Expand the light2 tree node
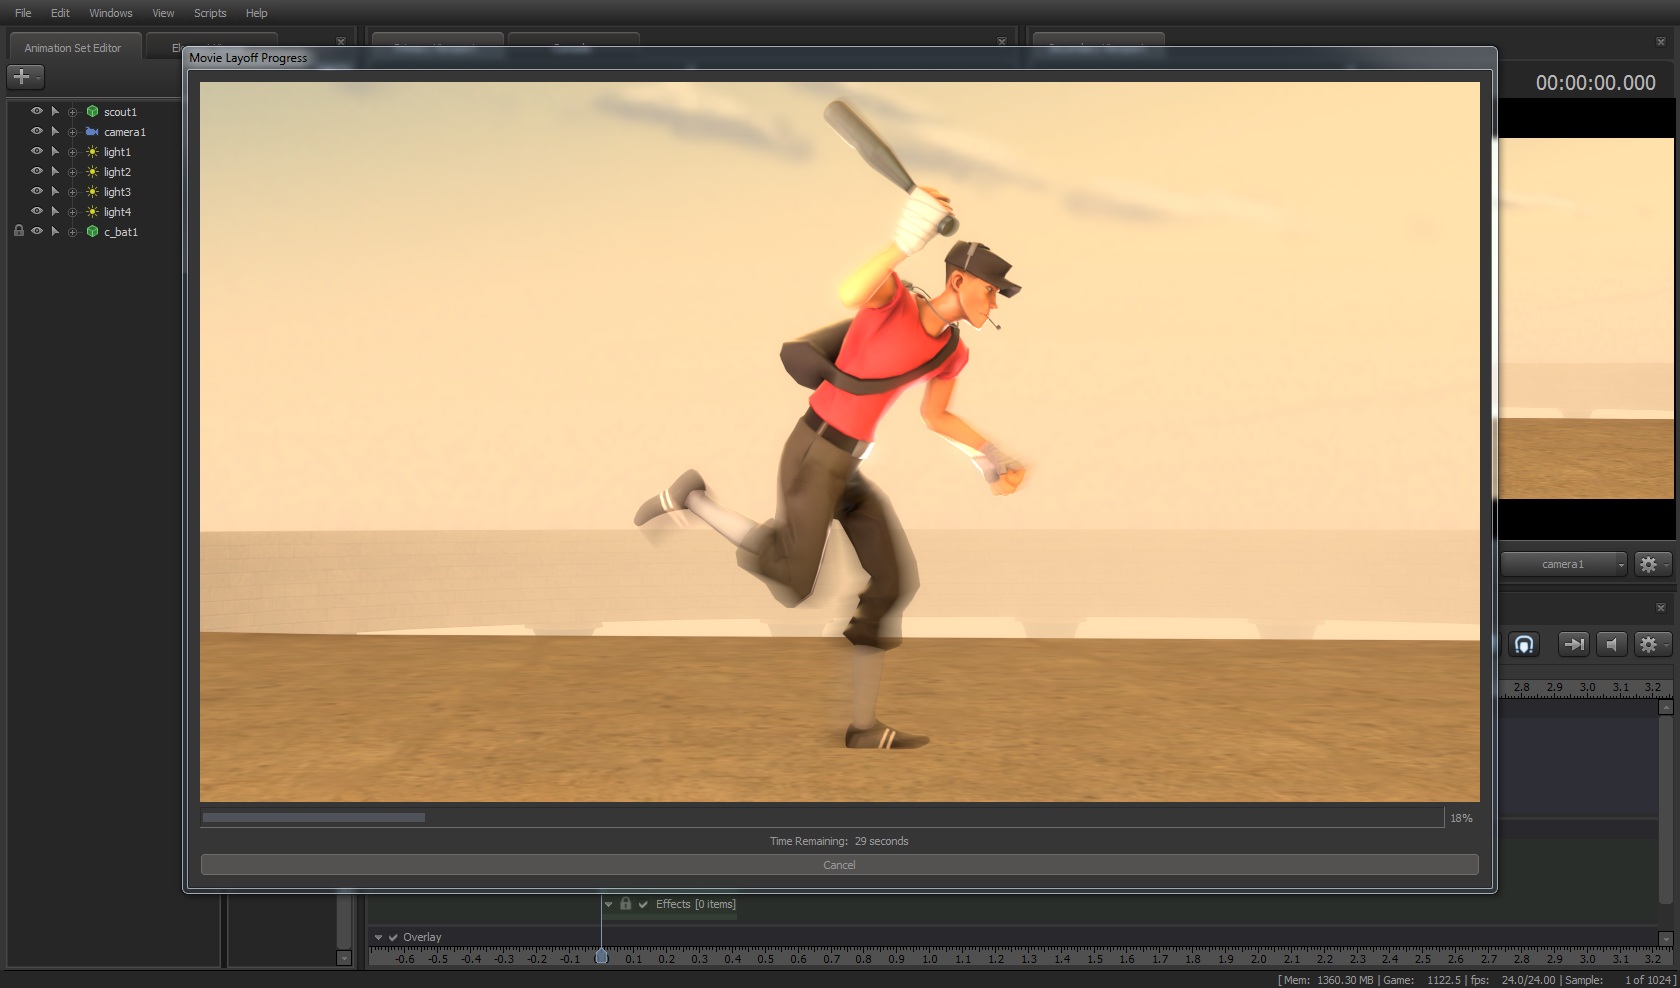 click(72, 172)
